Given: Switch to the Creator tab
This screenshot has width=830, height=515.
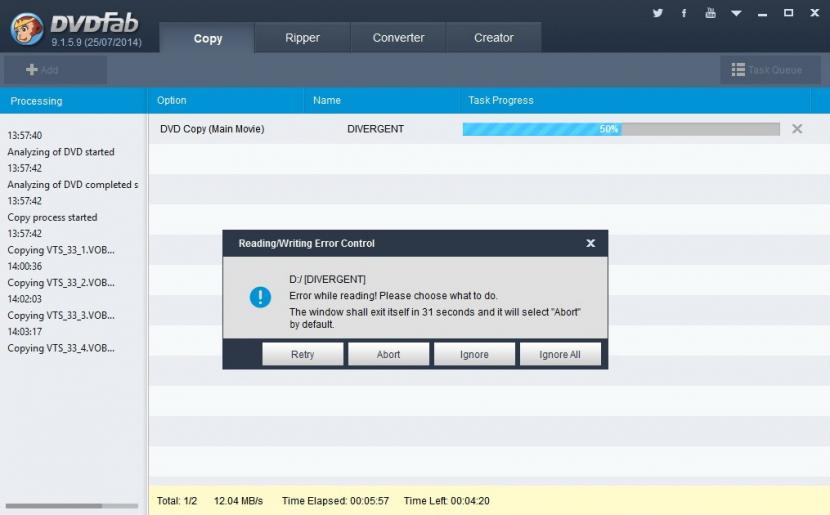Looking at the screenshot, I should click(493, 38).
